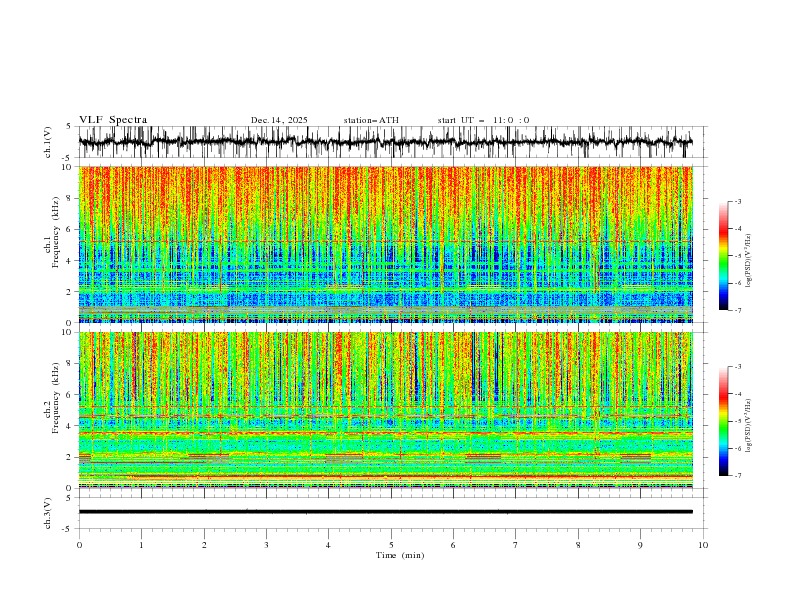Click the "-7" tick on ch.2 colorbar
This screenshot has width=792, height=612.
pyautogui.click(x=737, y=476)
